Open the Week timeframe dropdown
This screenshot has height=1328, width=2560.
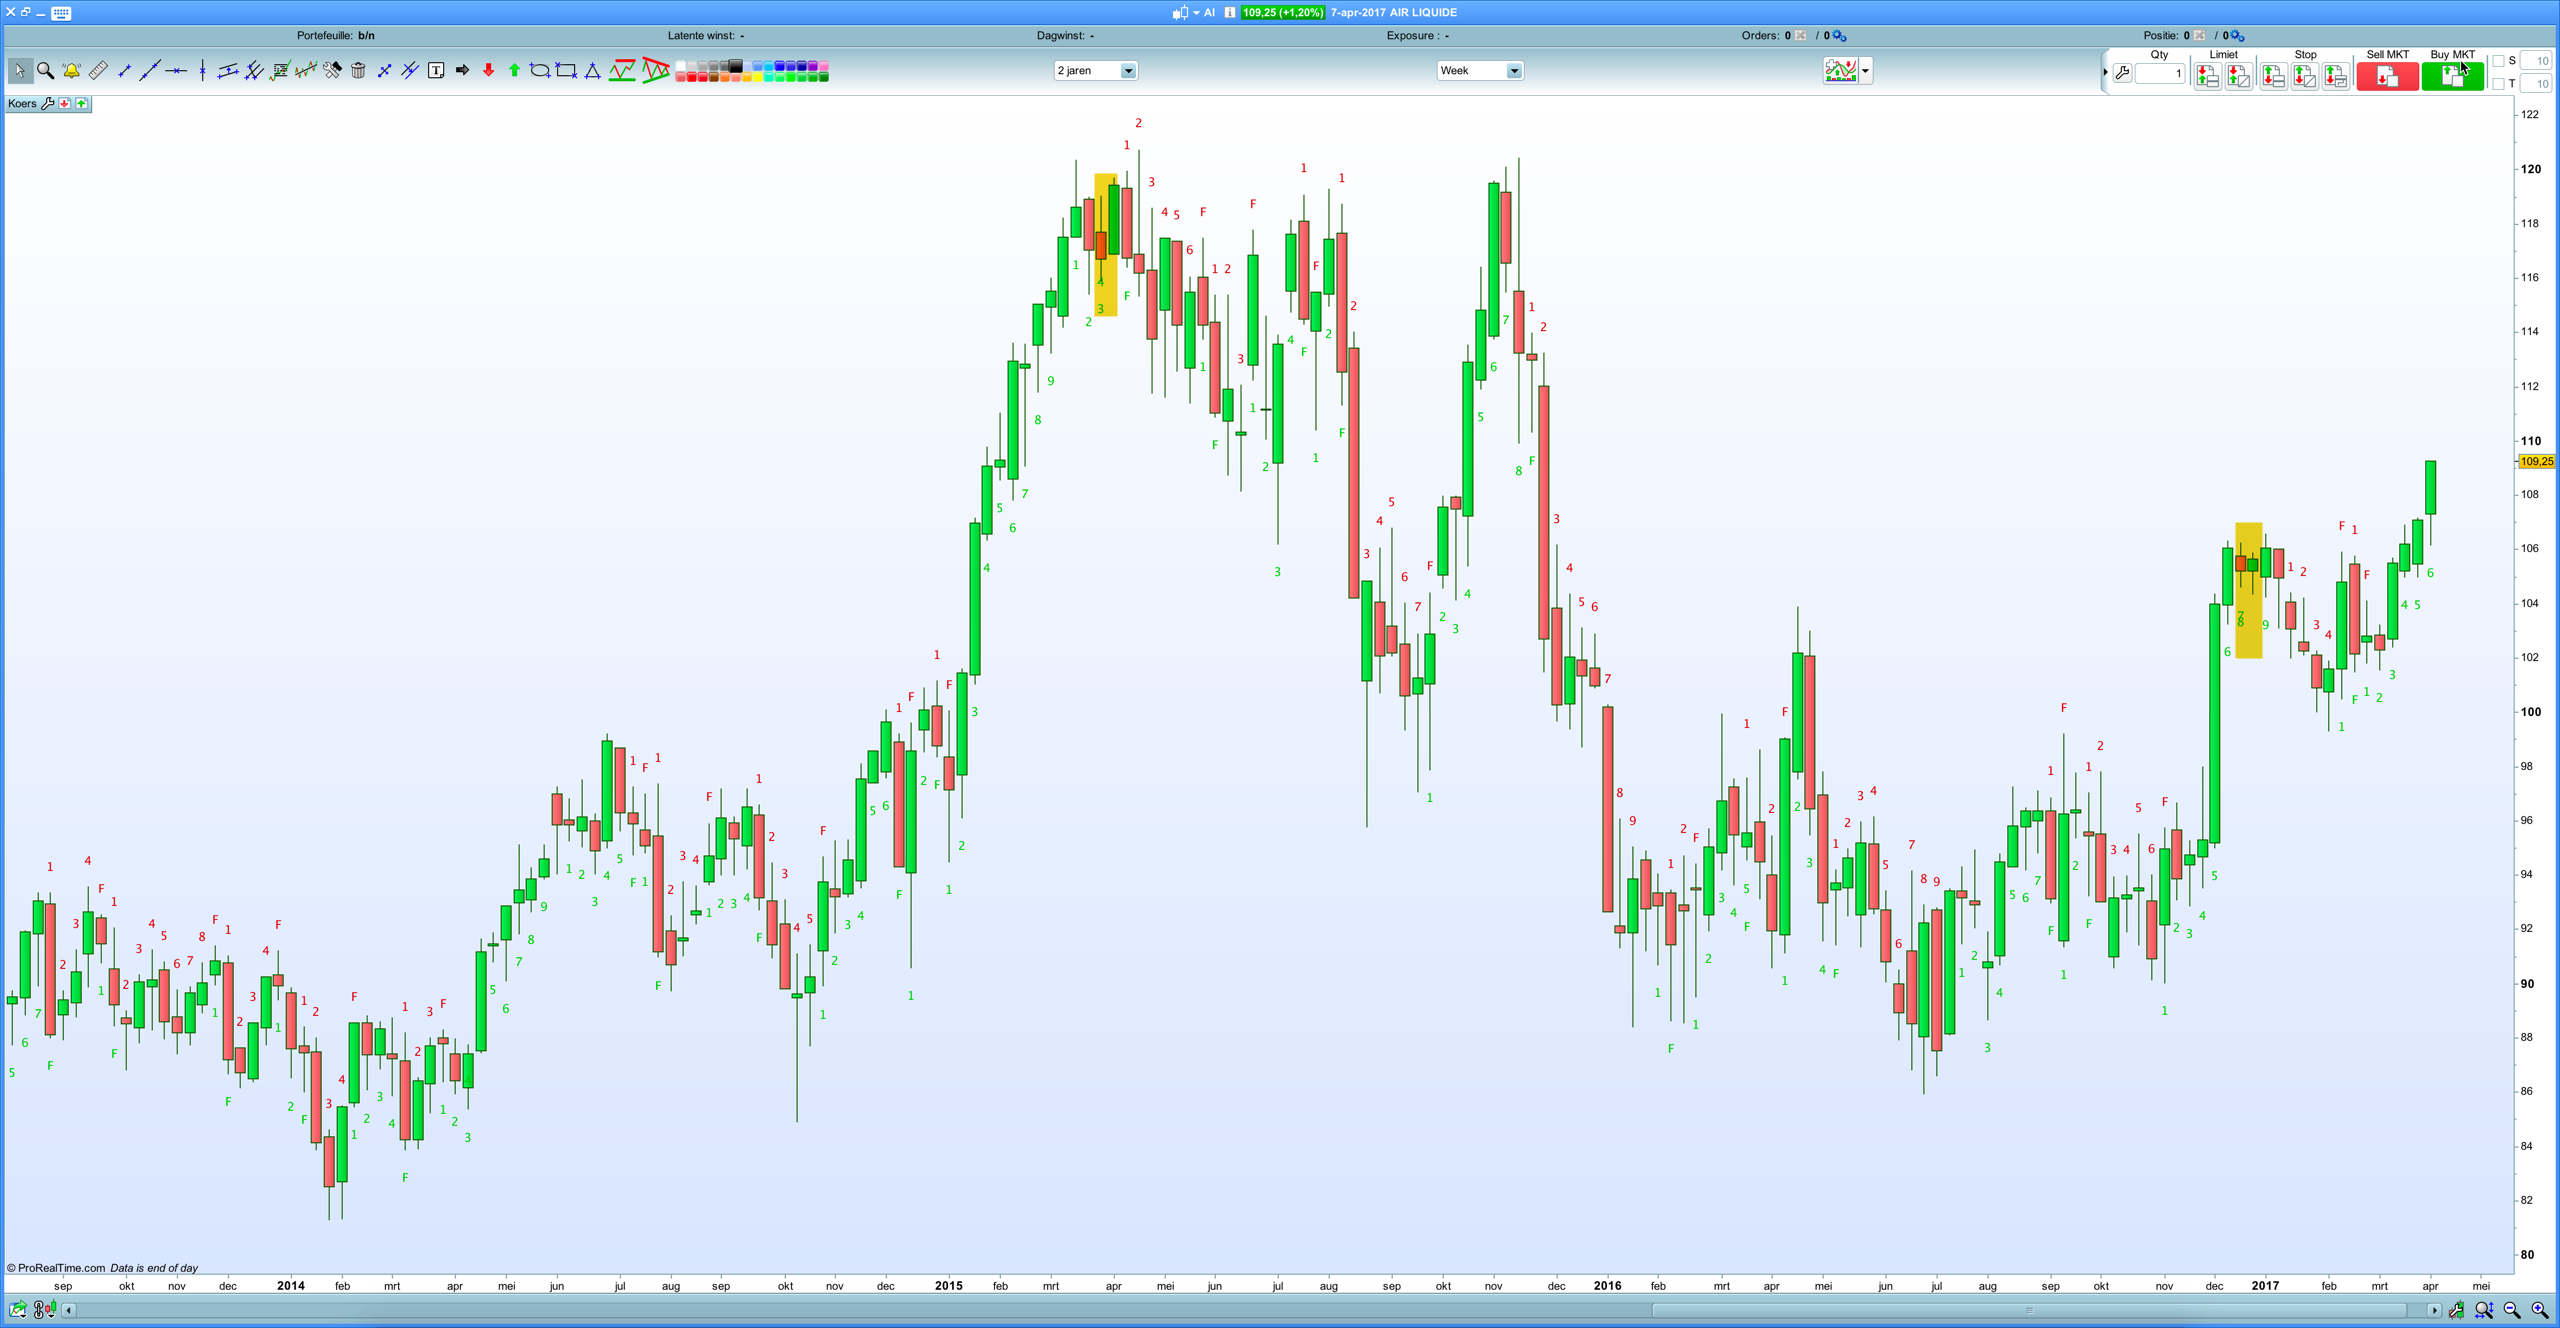tap(1514, 71)
